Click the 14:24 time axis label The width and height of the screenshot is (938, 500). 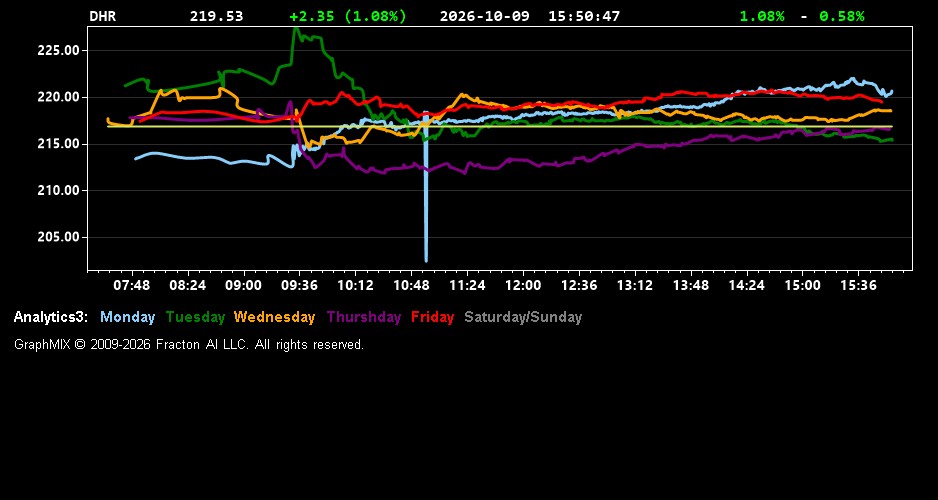click(747, 286)
